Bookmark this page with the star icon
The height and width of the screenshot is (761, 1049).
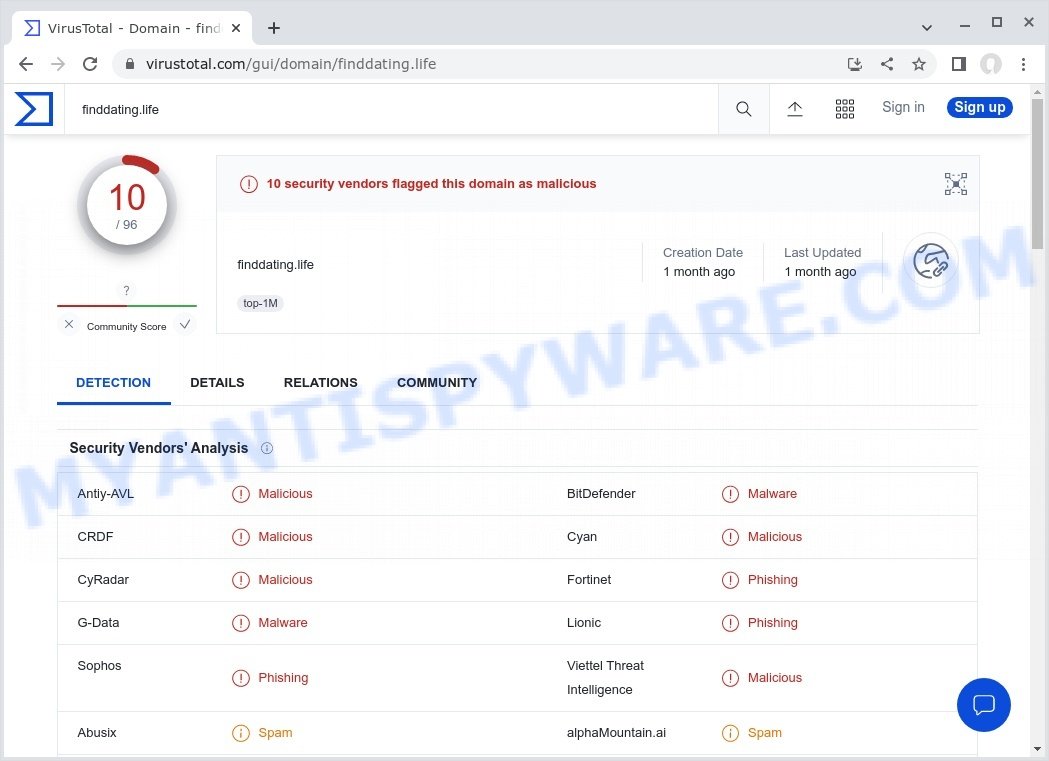coord(919,64)
